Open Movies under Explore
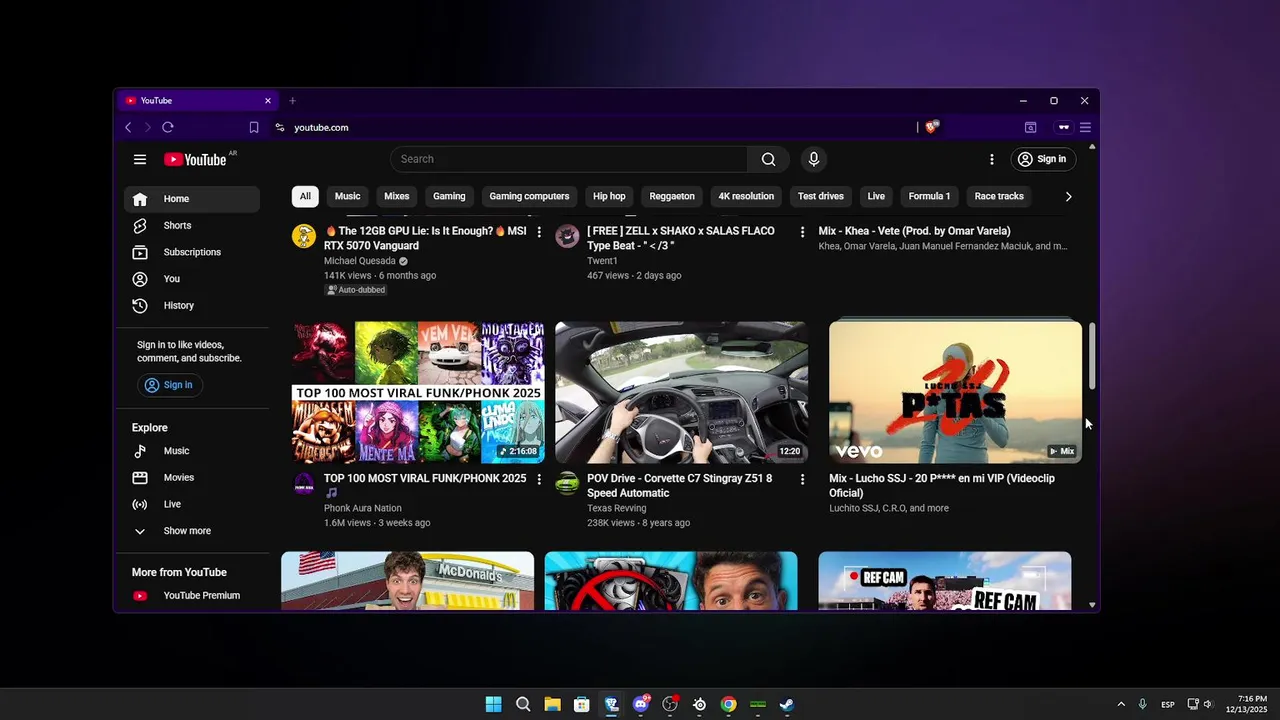 (x=192, y=478)
